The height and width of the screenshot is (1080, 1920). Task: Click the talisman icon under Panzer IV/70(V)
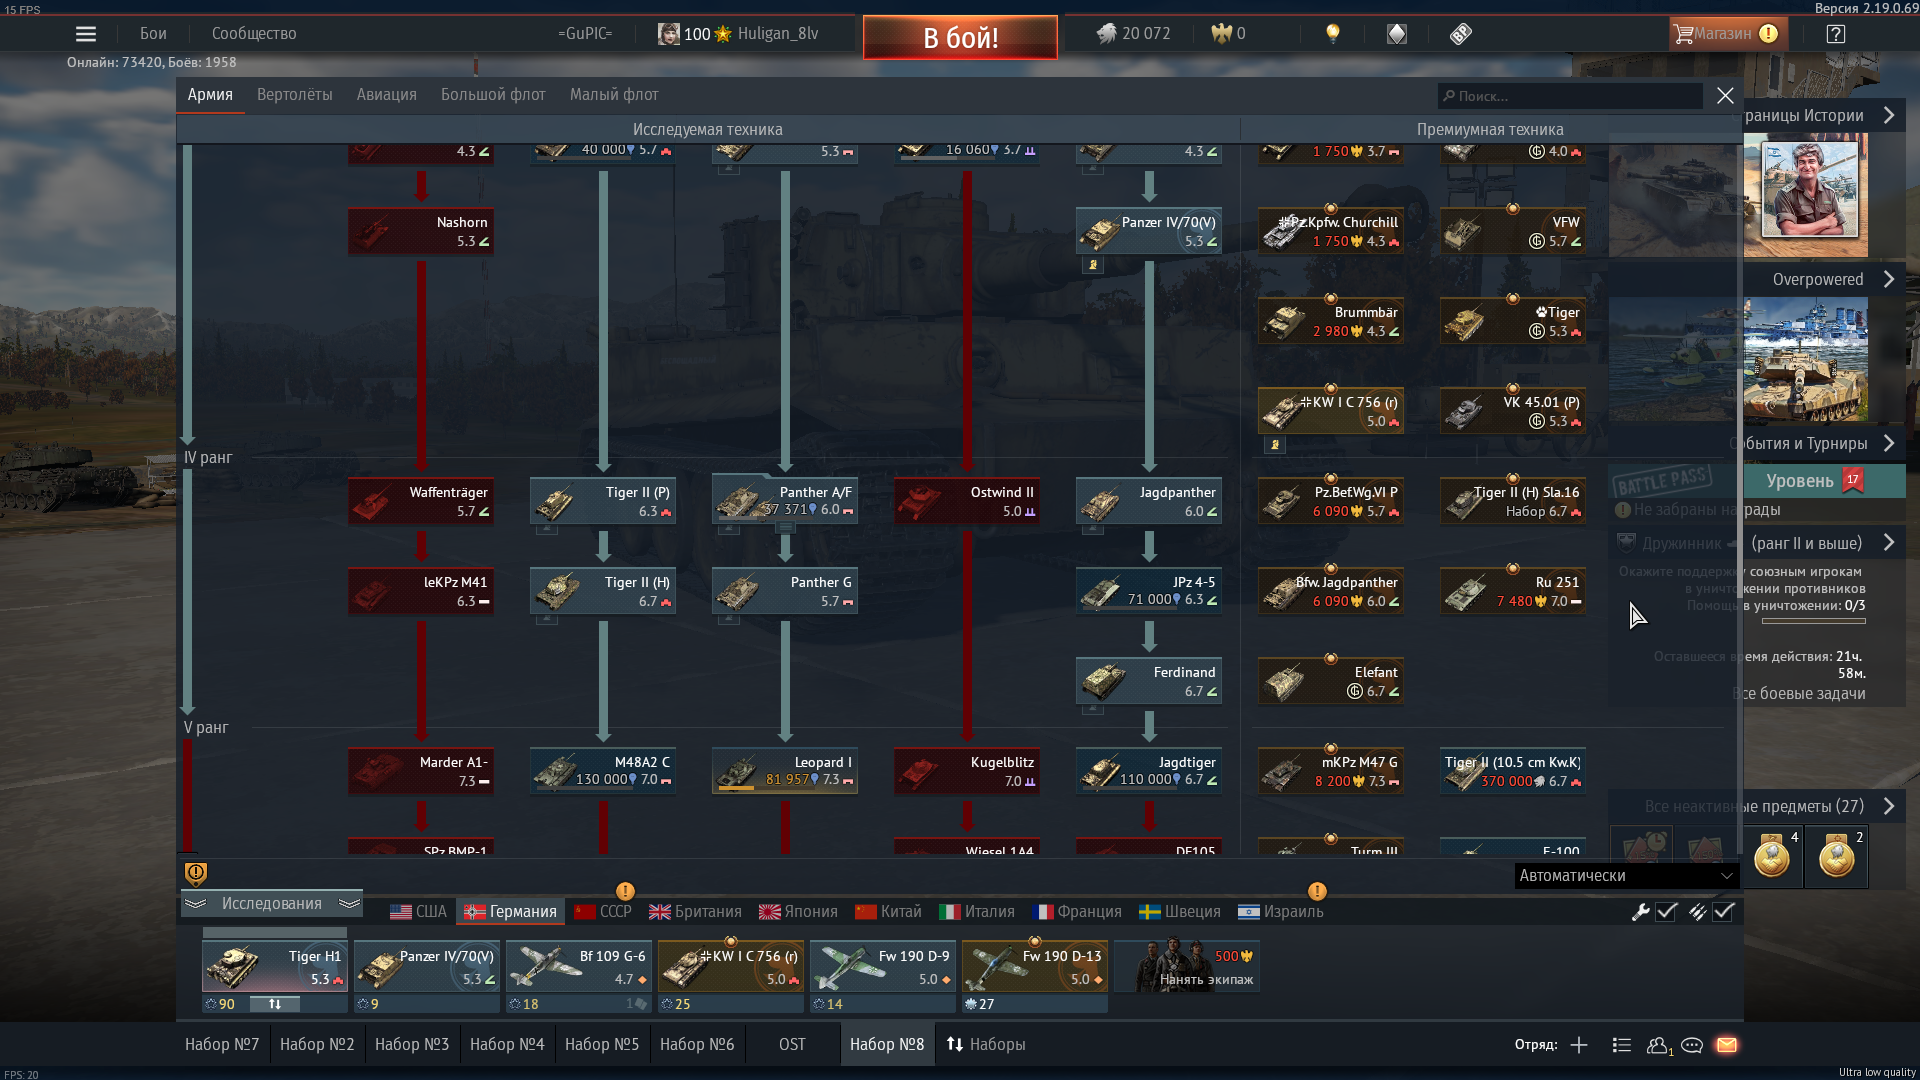click(1093, 265)
